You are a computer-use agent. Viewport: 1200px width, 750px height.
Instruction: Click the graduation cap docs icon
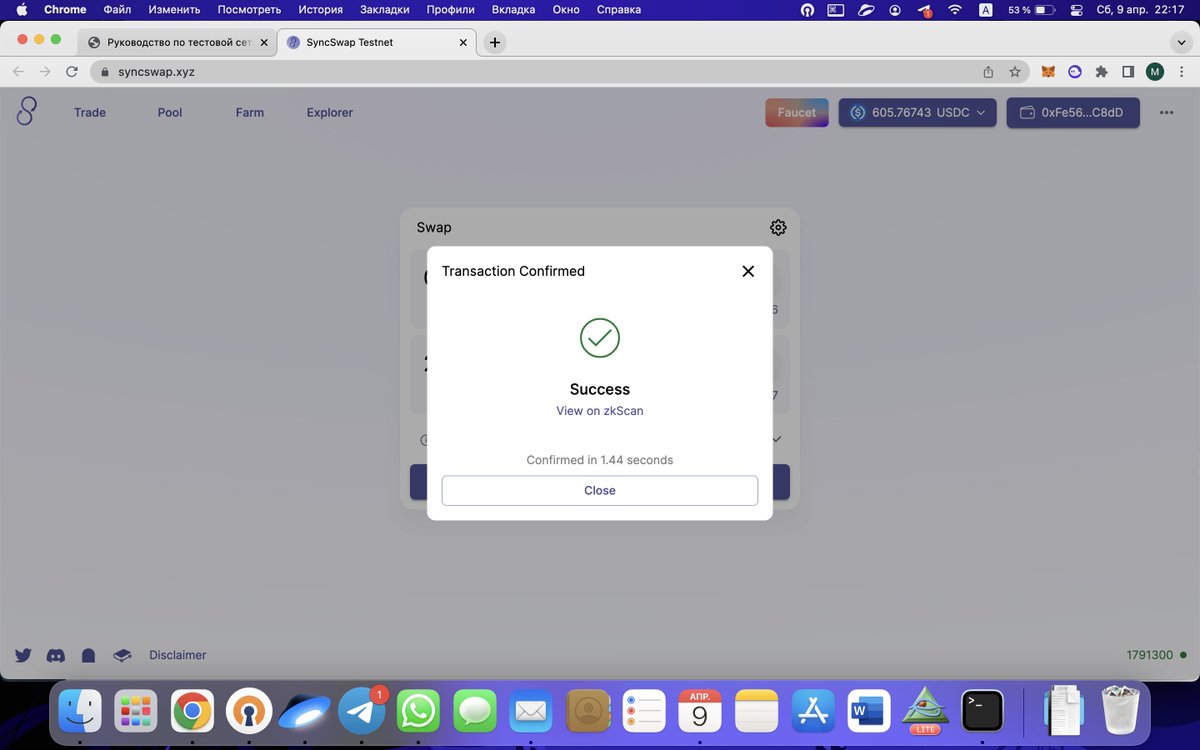coord(122,655)
